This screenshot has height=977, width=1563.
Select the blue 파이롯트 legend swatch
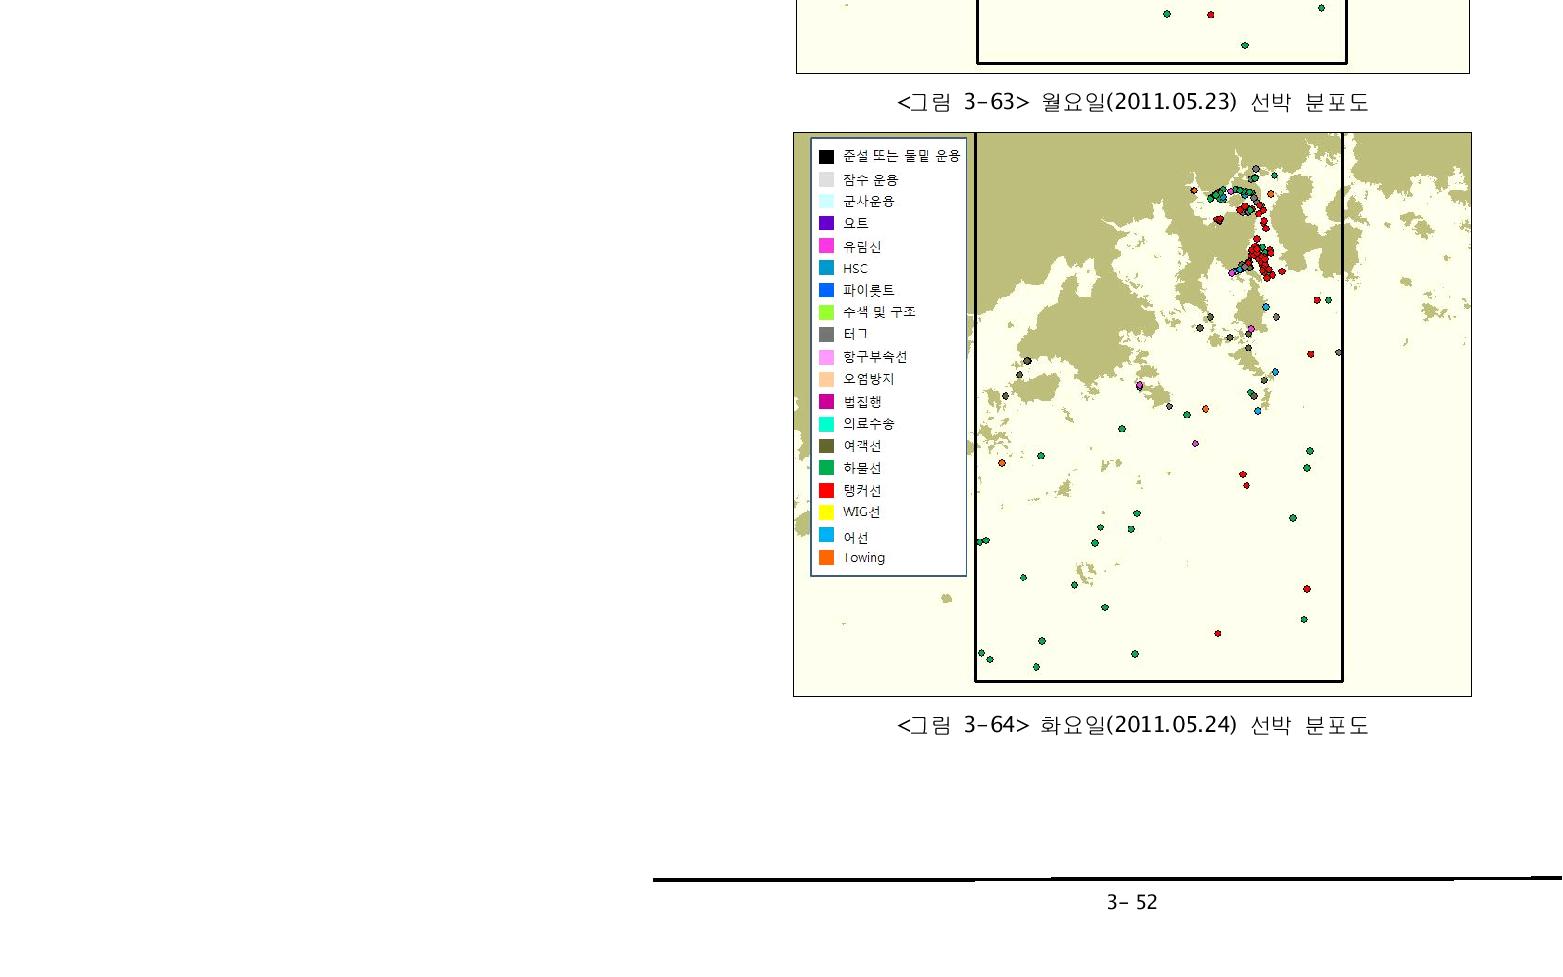pyautogui.click(x=826, y=290)
